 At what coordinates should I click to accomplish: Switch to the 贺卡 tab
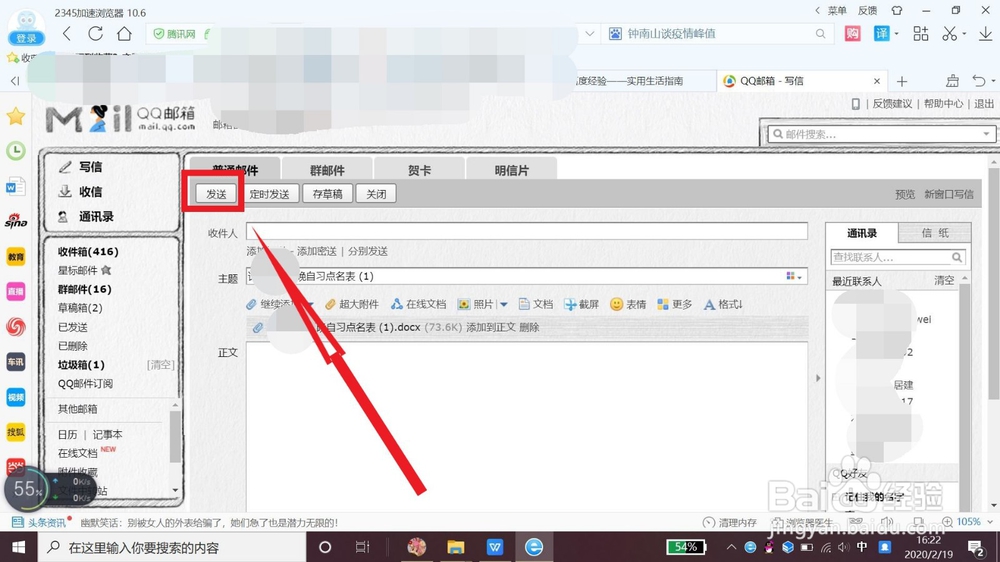419,170
